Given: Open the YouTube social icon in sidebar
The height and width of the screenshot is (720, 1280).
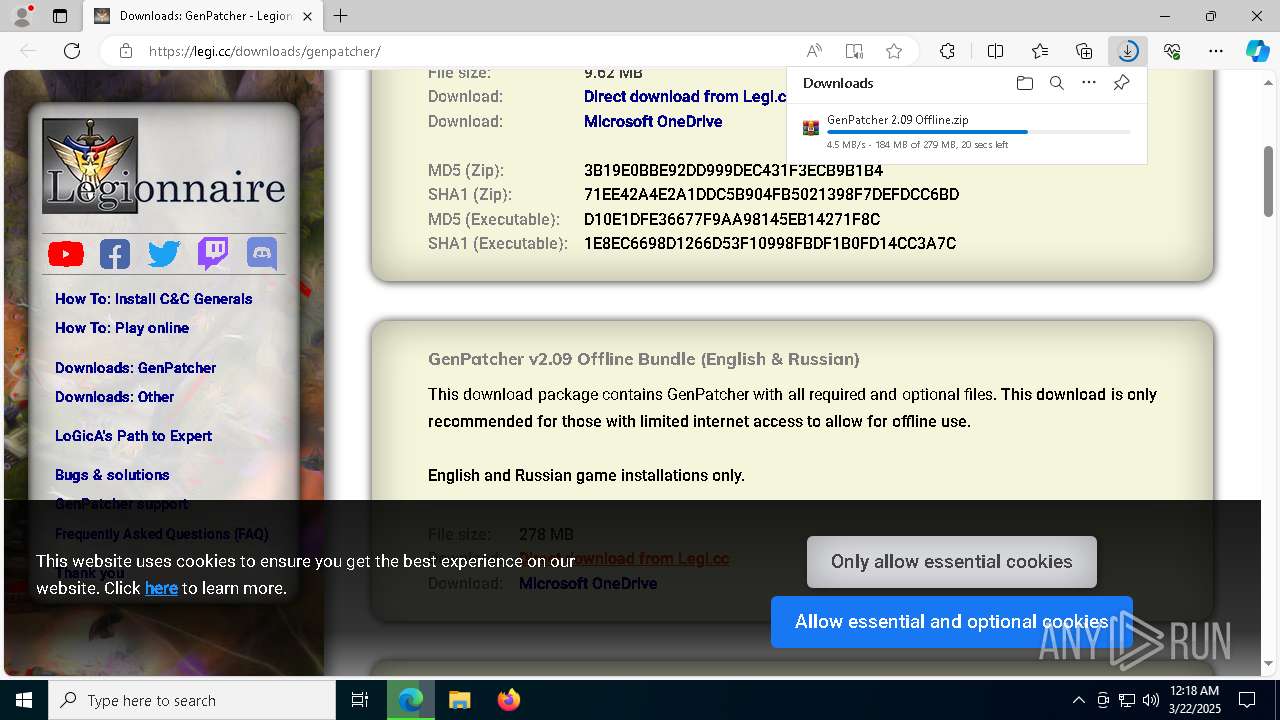Looking at the screenshot, I should click(66, 254).
